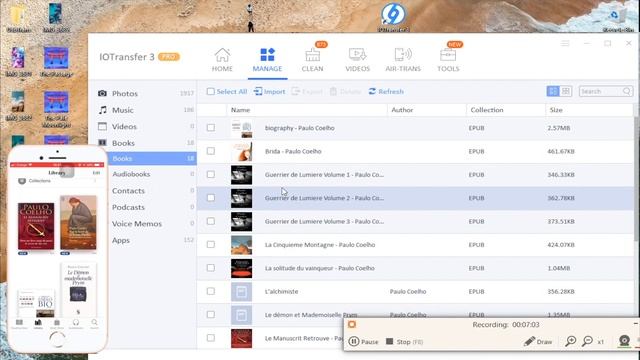640x360 pixels.
Task: Click the Music note icon
Action: pos(102,110)
